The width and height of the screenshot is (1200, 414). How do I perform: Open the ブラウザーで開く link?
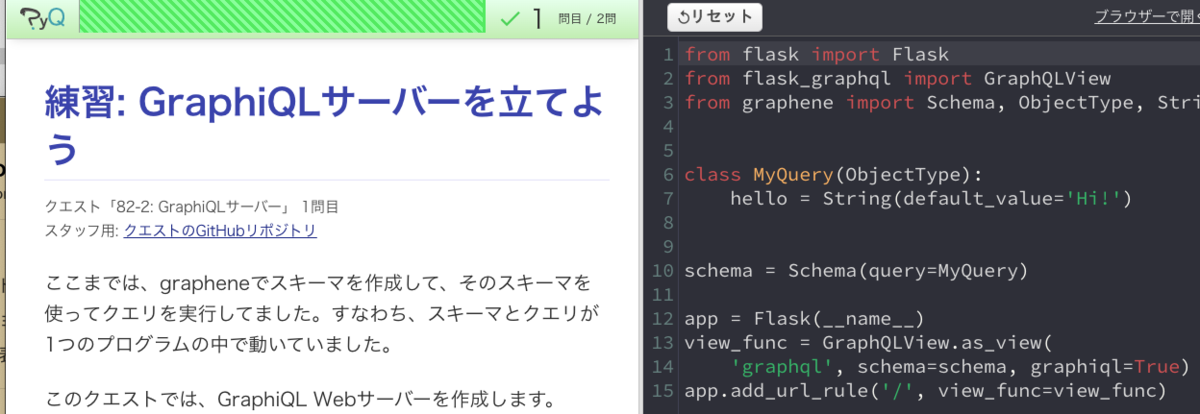pyautogui.click(x=1146, y=17)
